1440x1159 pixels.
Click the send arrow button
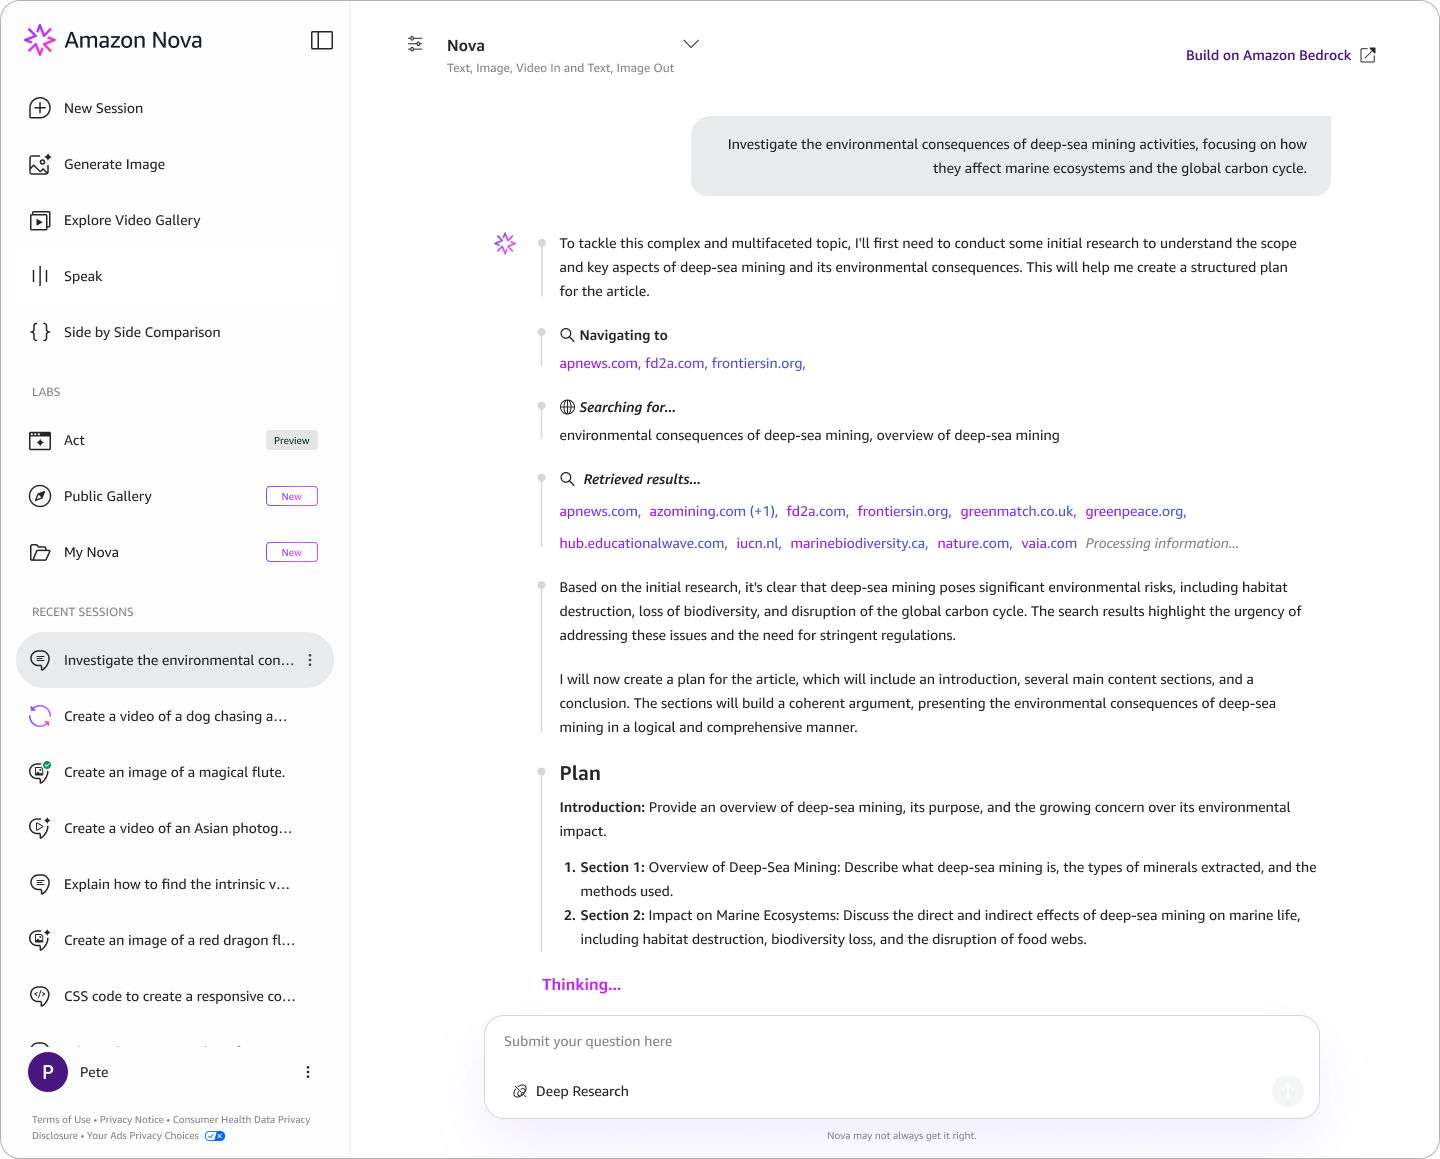(x=1288, y=1090)
